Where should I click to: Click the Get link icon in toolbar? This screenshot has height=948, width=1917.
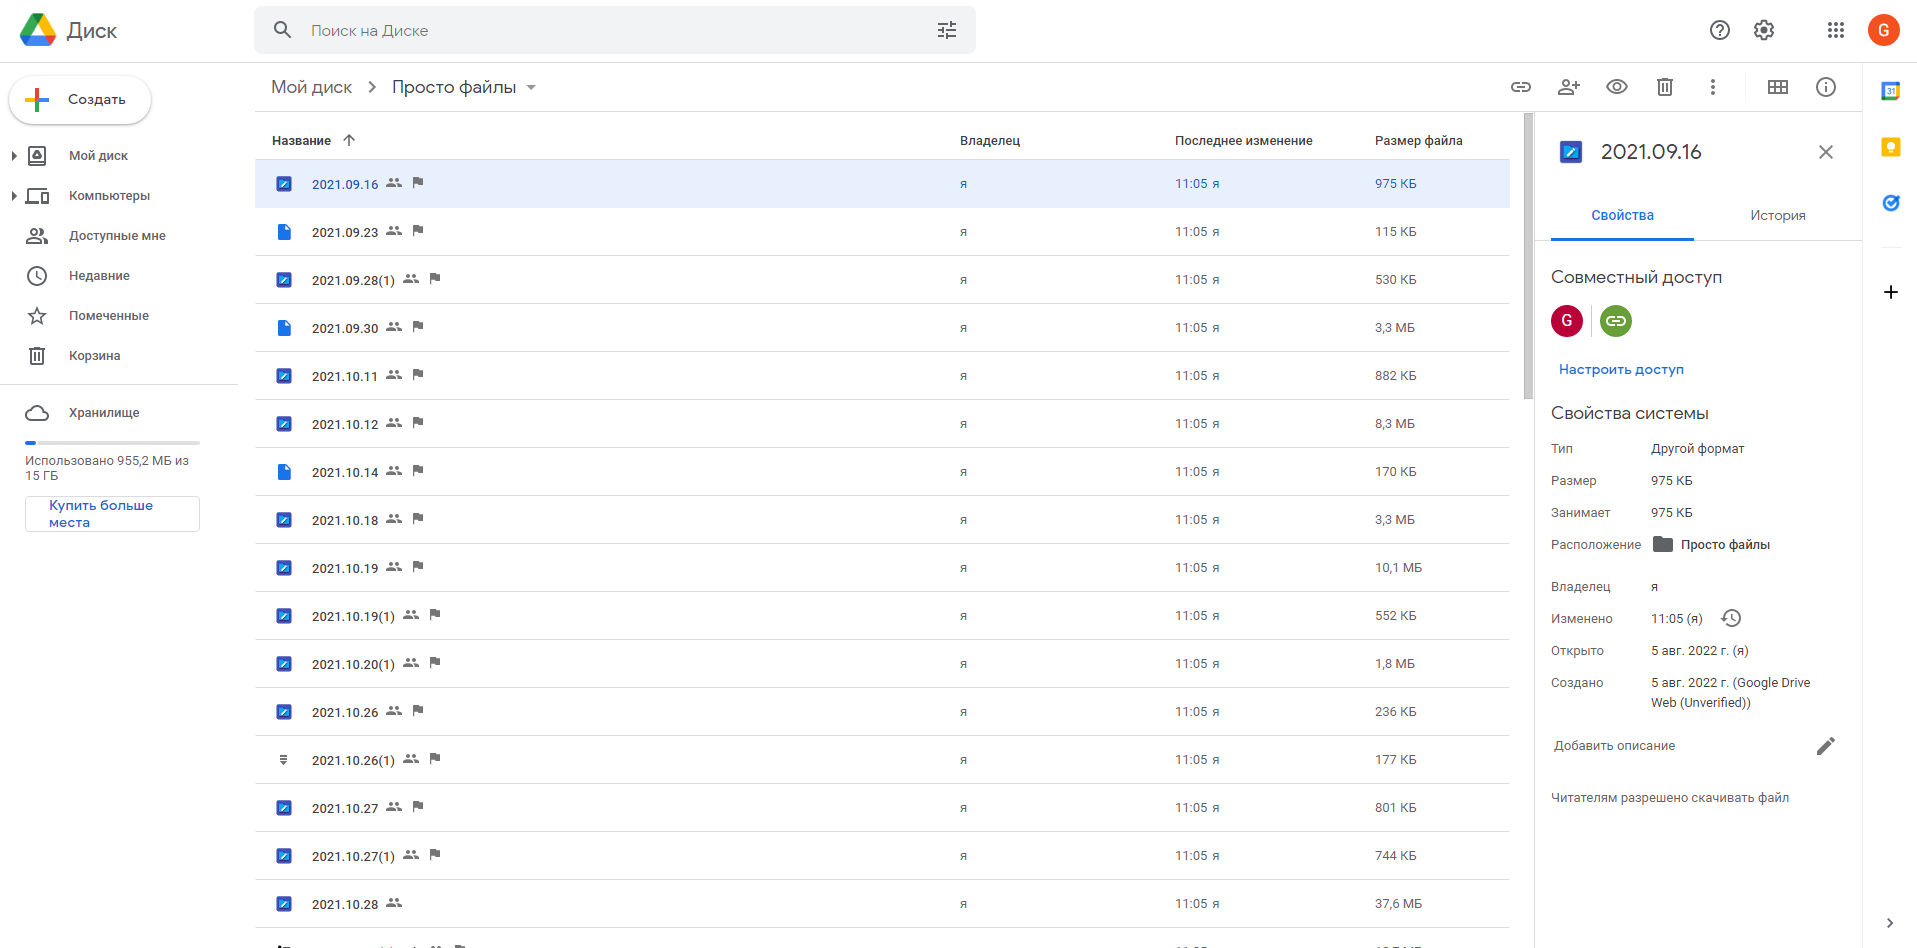[1521, 87]
